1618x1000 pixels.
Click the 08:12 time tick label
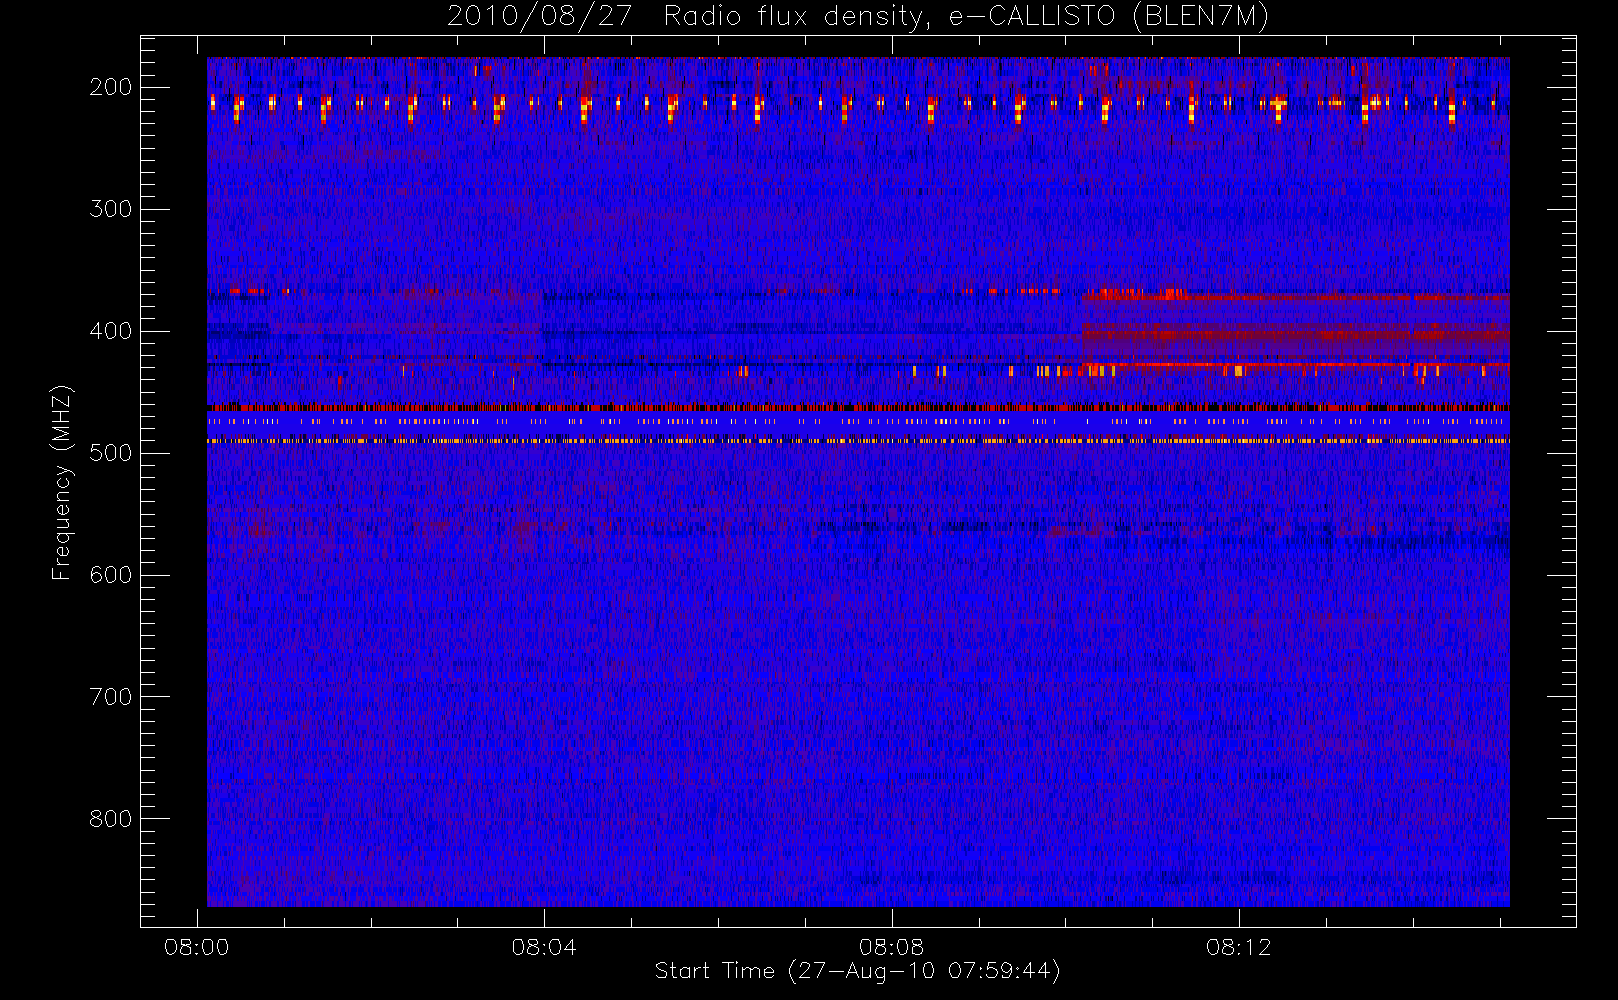click(1238, 947)
